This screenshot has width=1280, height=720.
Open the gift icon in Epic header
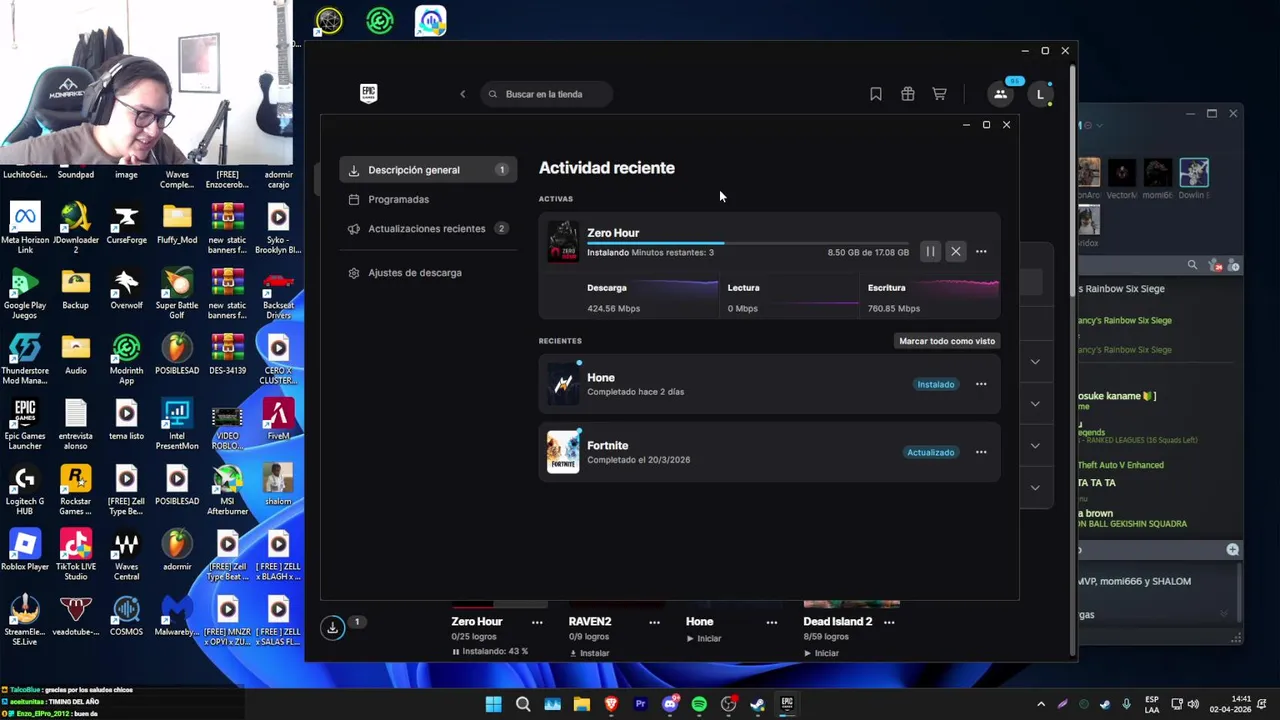coord(908,94)
